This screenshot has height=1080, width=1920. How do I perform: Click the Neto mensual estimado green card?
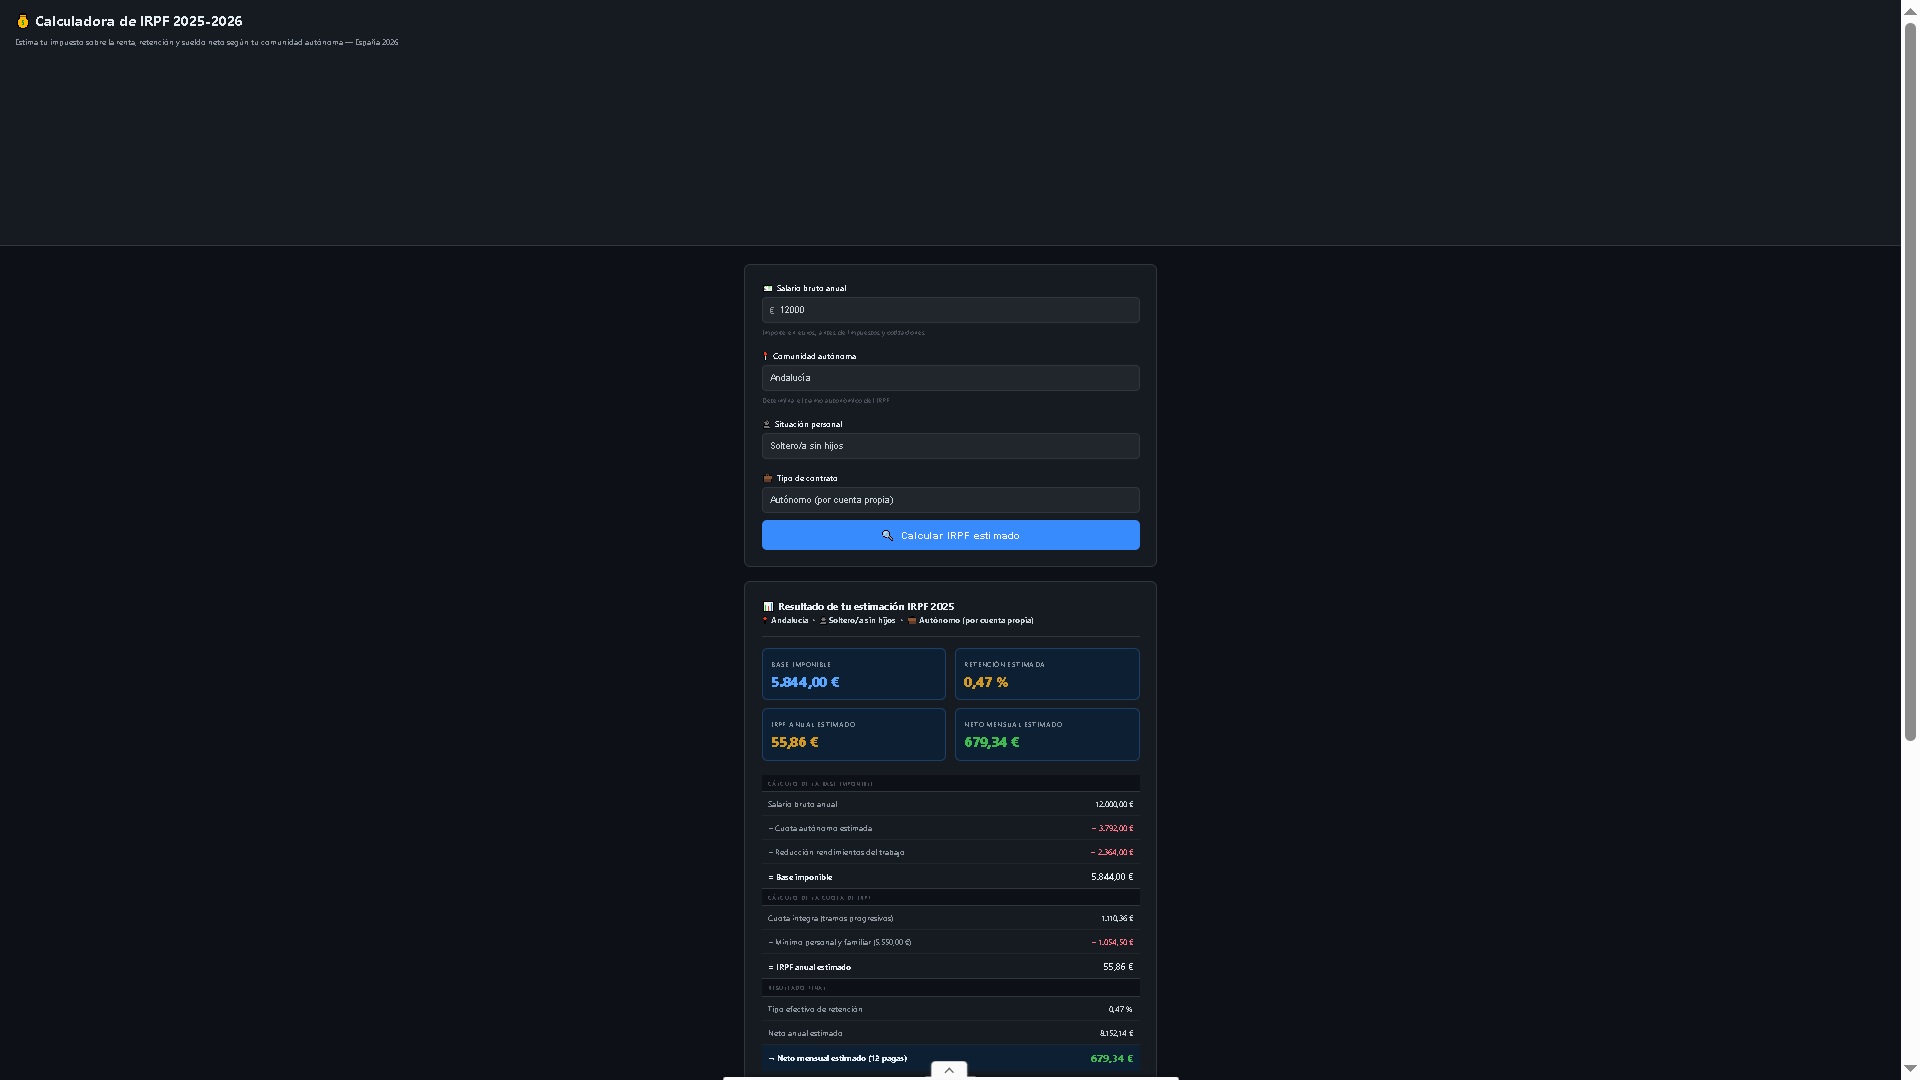1046,734
